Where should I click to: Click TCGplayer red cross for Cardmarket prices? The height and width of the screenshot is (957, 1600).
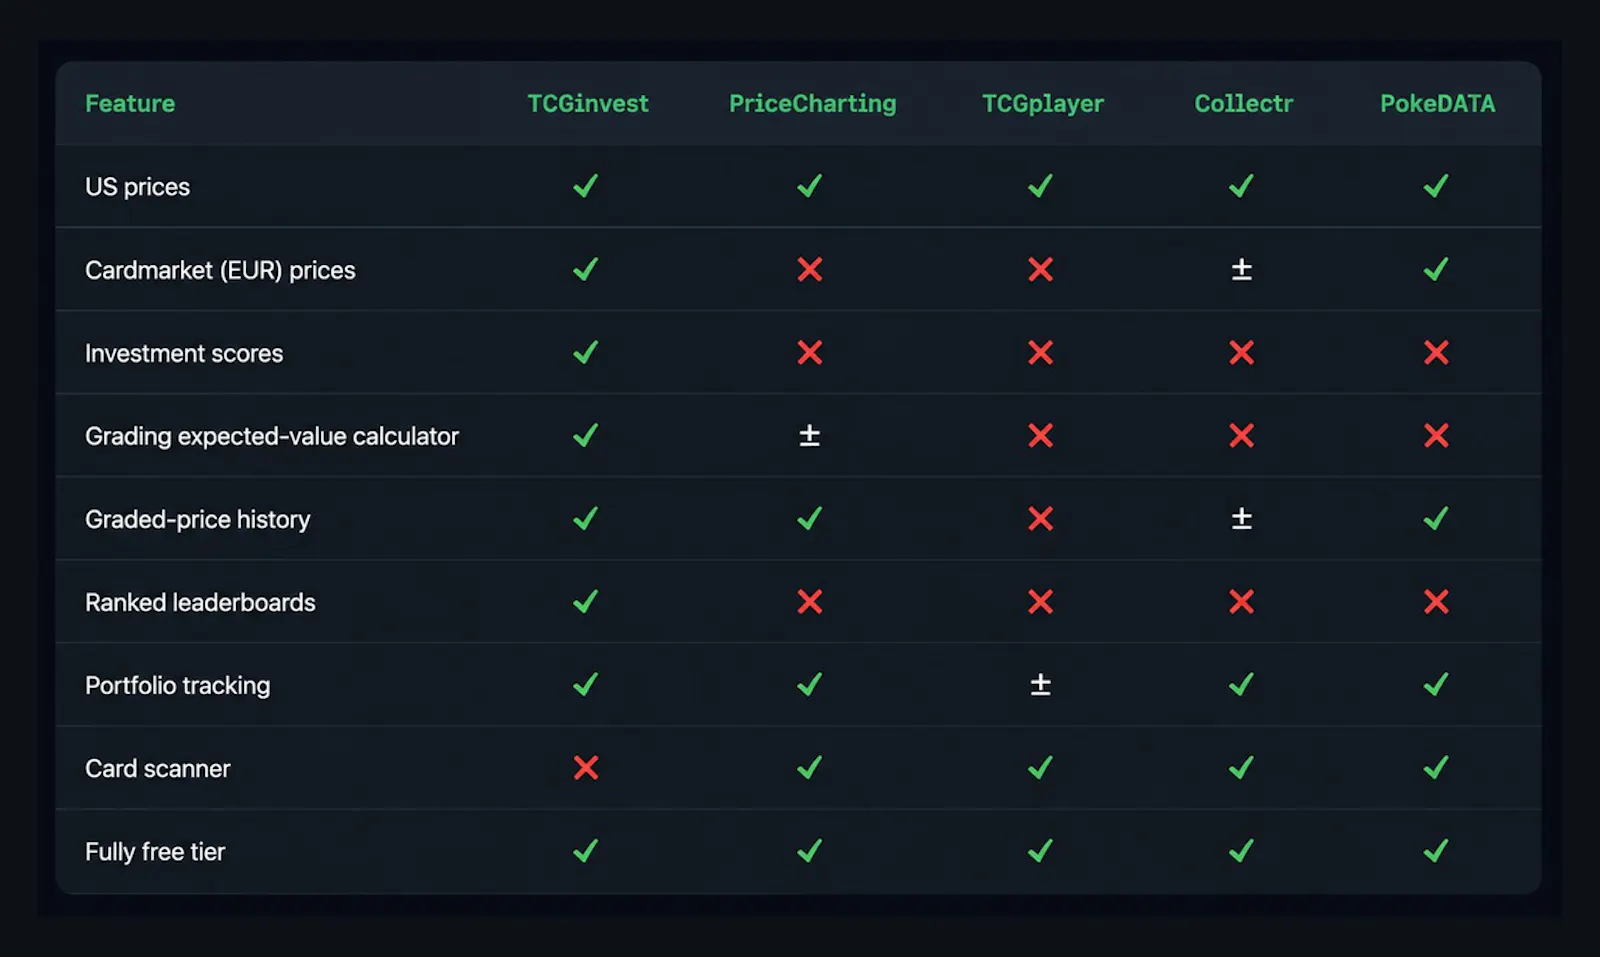pyautogui.click(x=1041, y=269)
